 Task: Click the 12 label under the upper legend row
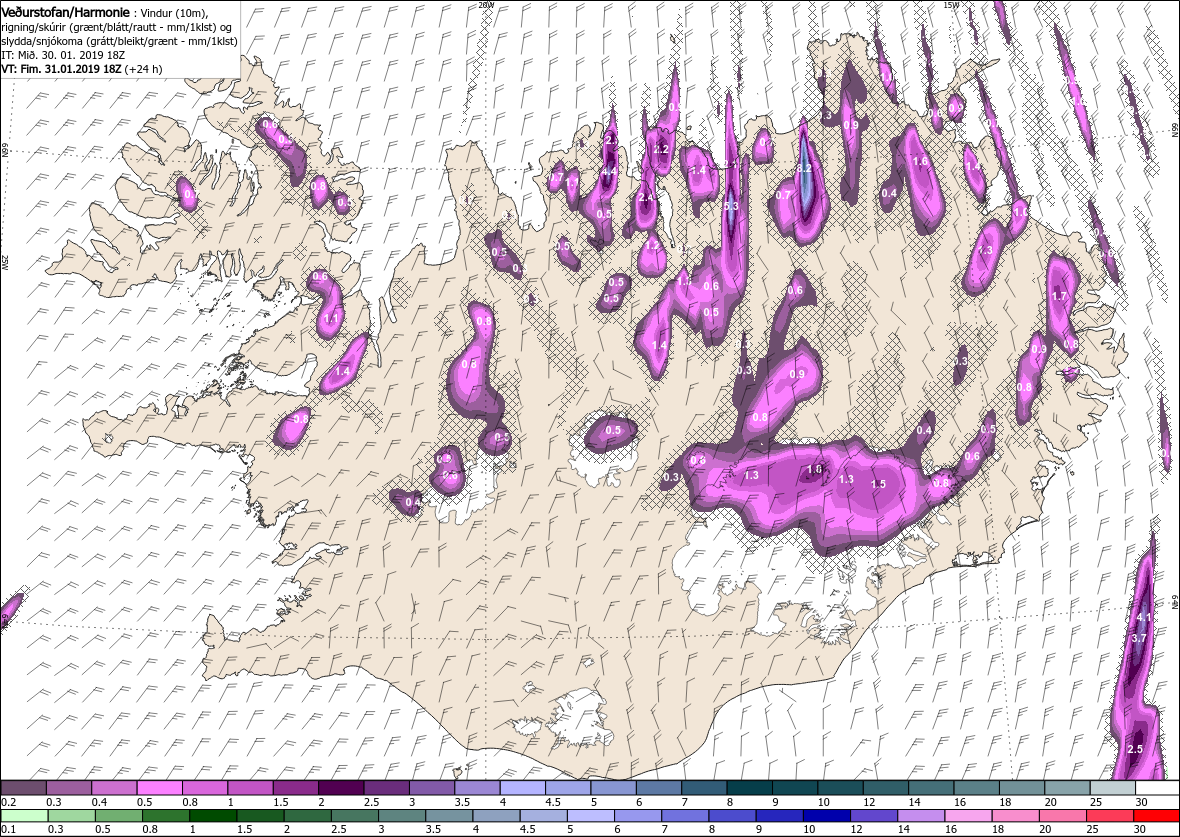[871, 802]
